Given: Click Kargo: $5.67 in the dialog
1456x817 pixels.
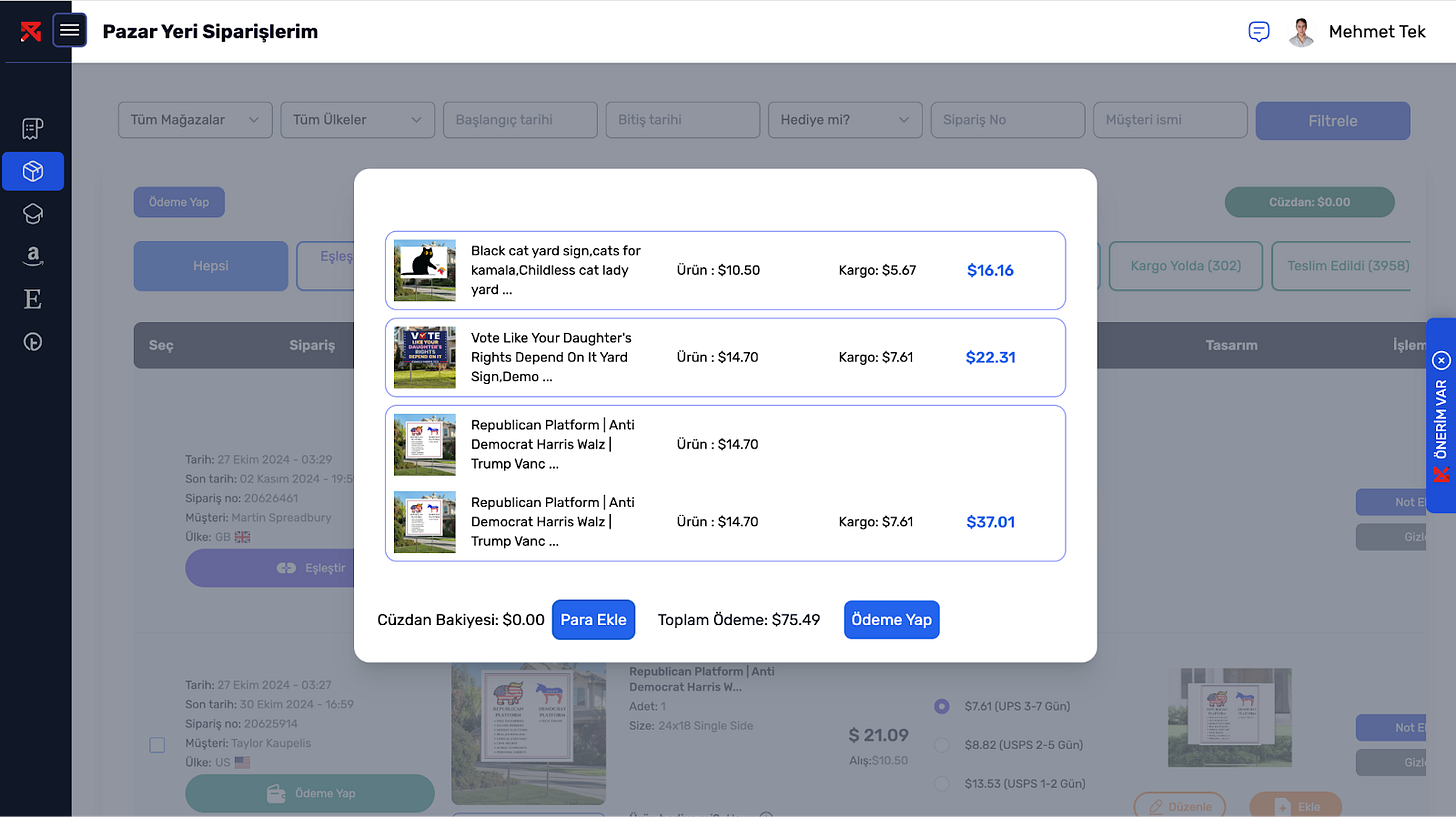Looking at the screenshot, I should pyautogui.click(x=877, y=270).
